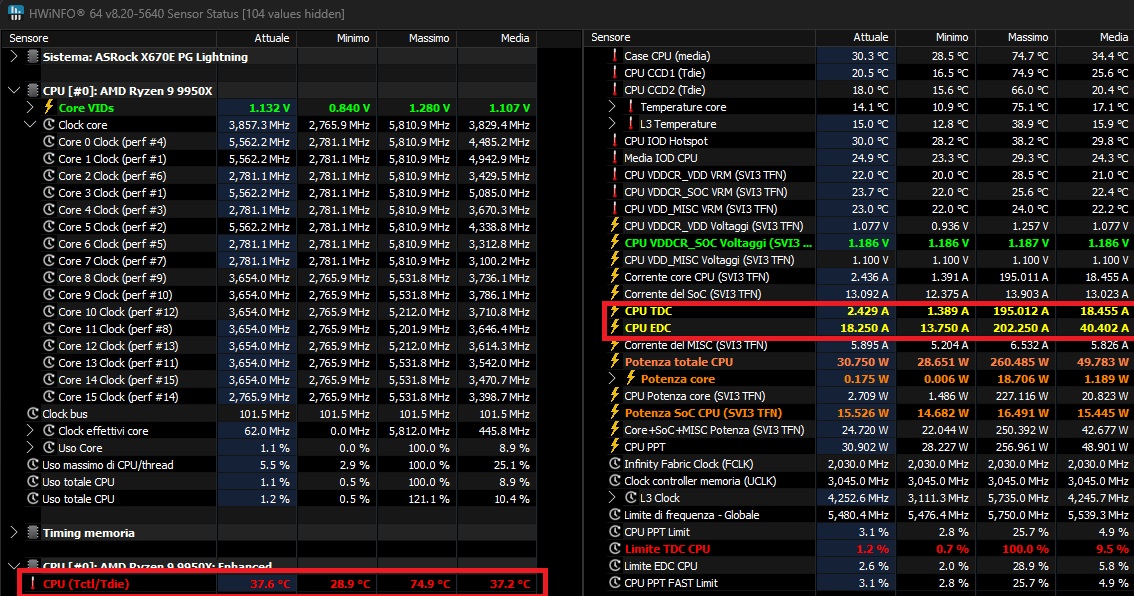Click the lightning icon beside Core VIDs
The image size is (1134, 596).
48,107
